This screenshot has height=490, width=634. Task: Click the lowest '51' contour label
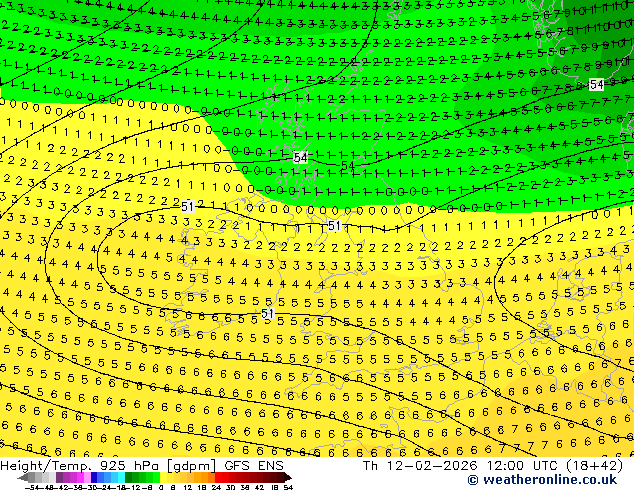(x=267, y=313)
